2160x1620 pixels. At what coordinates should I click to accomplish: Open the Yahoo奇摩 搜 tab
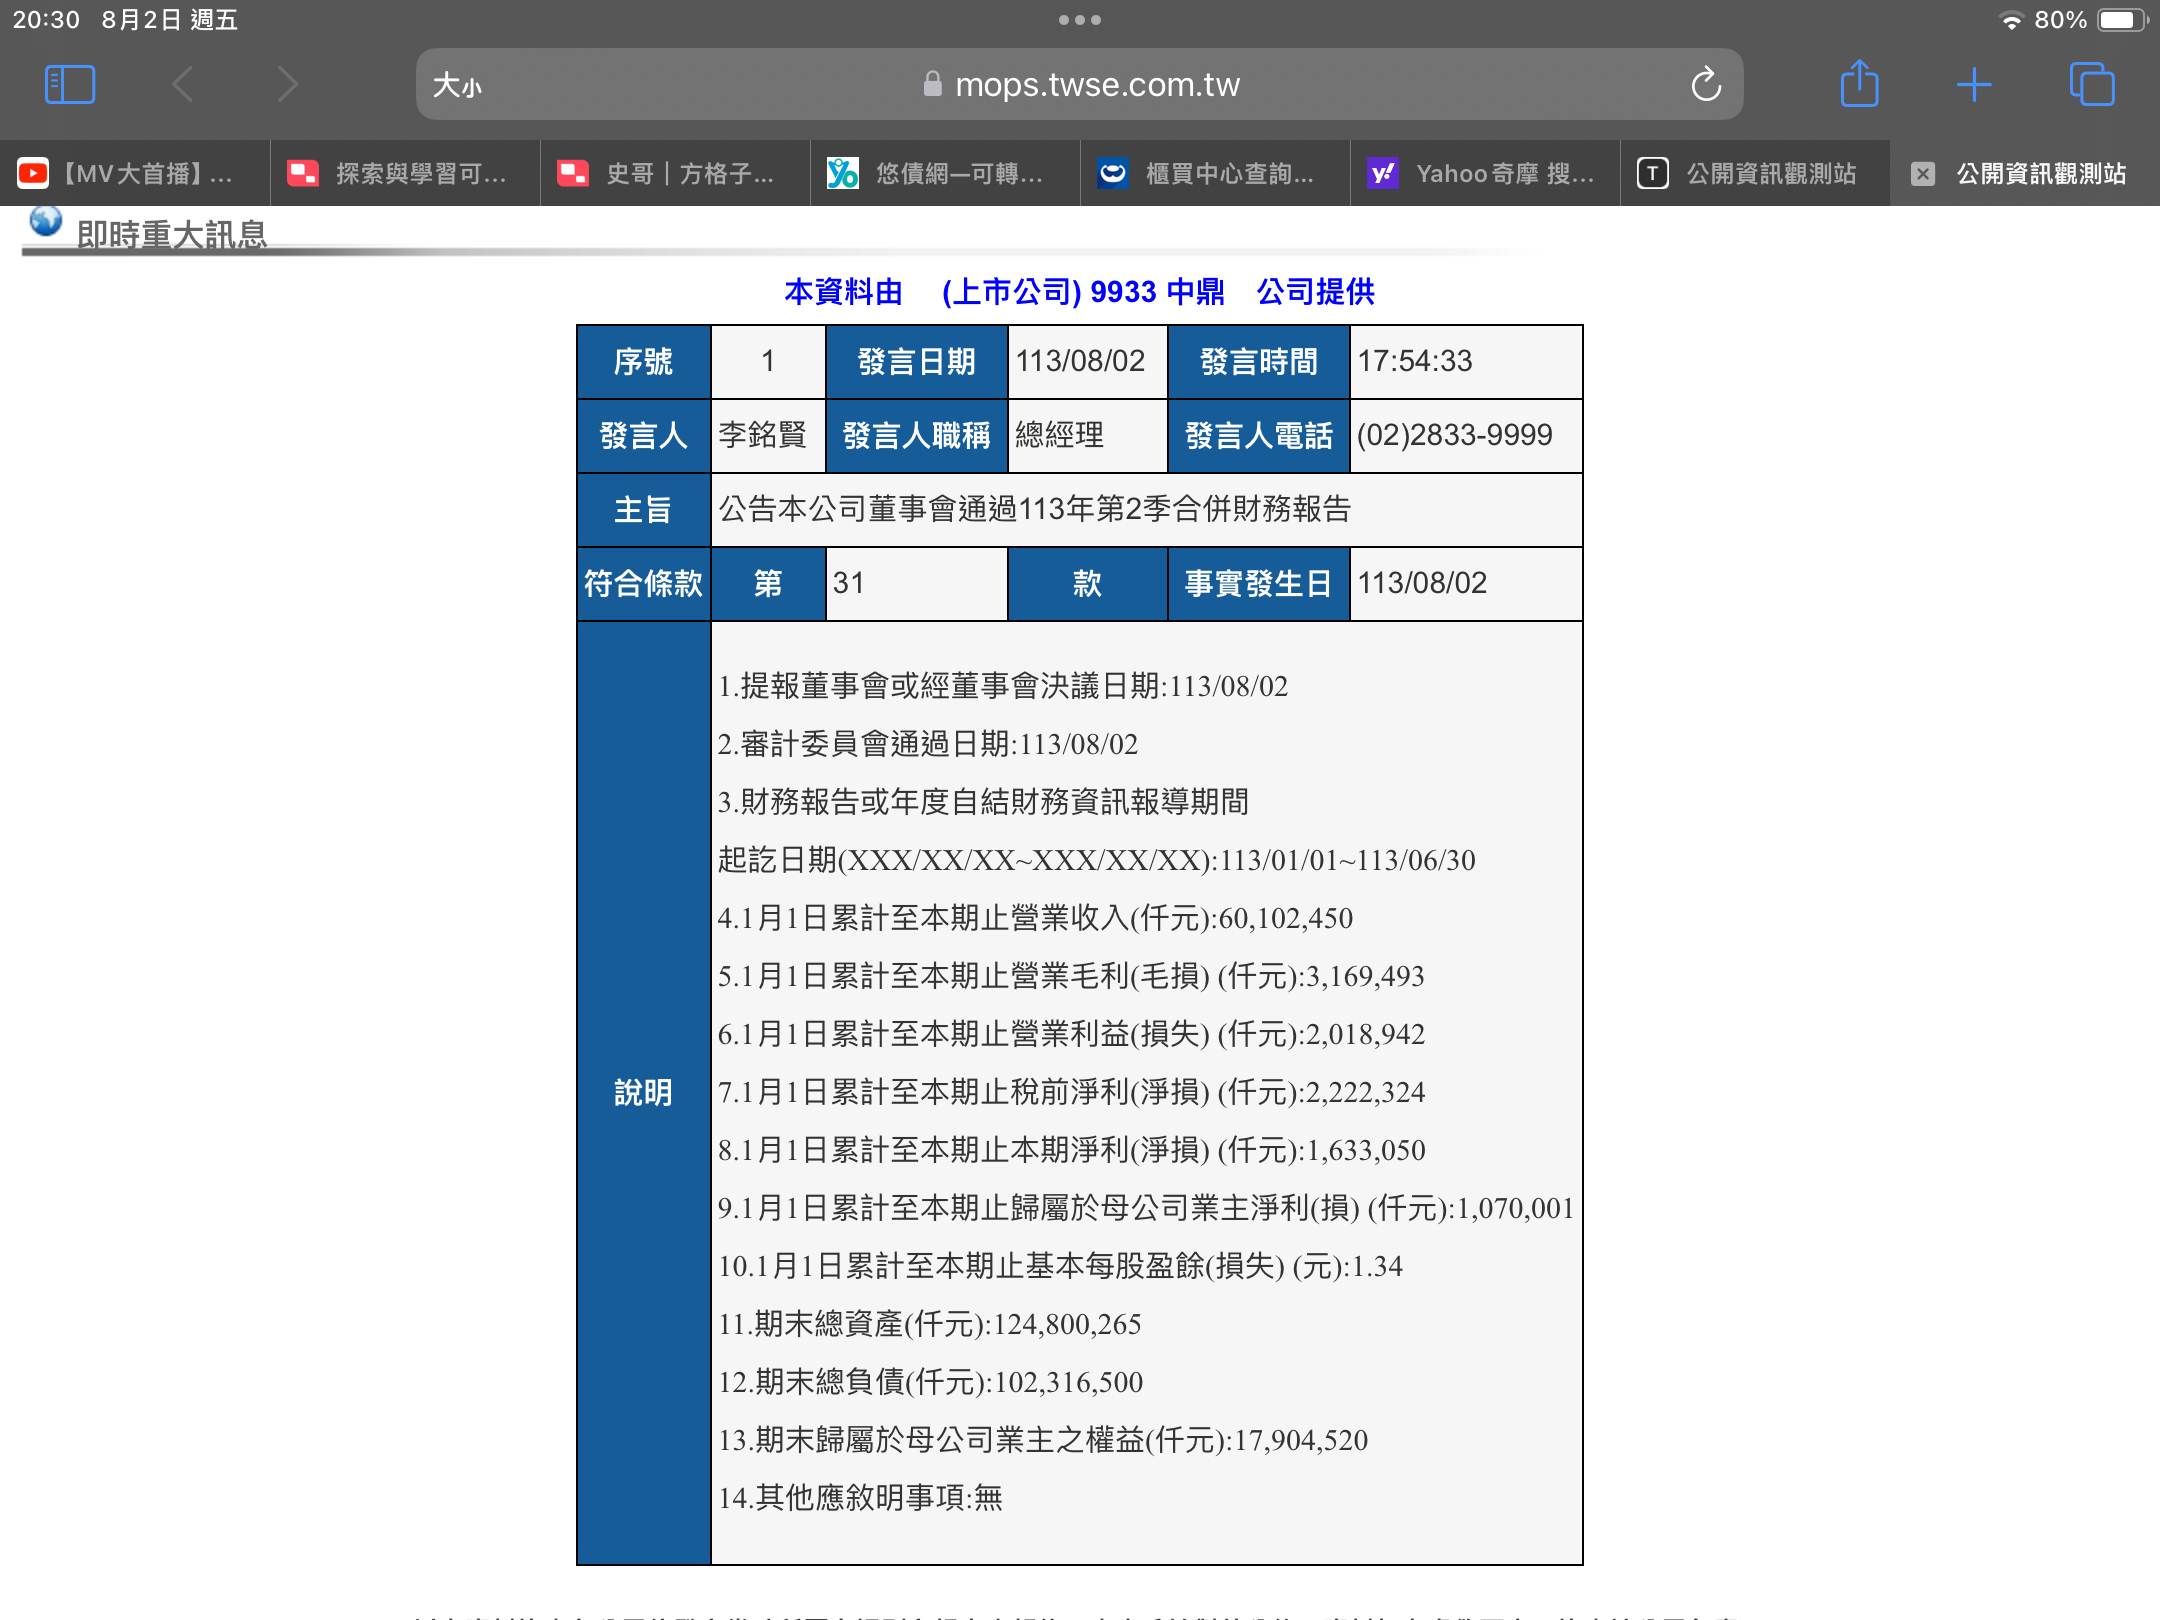pyautogui.click(x=1485, y=174)
